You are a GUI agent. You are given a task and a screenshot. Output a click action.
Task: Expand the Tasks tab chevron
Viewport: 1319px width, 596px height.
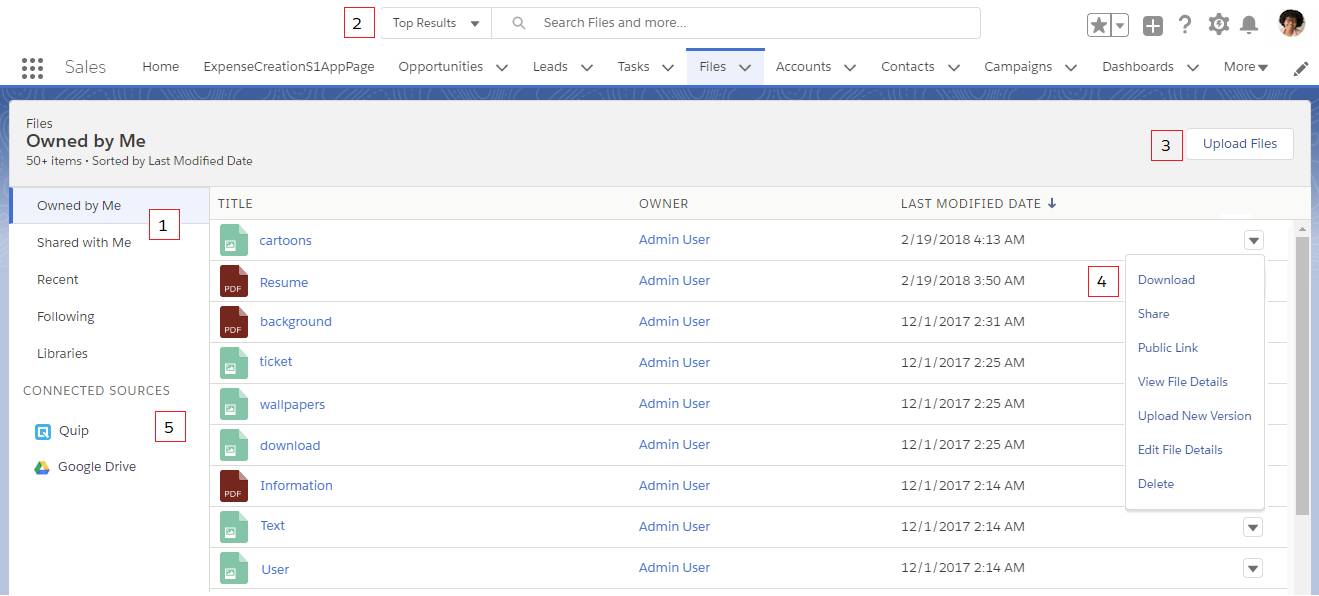[x=667, y=68]
